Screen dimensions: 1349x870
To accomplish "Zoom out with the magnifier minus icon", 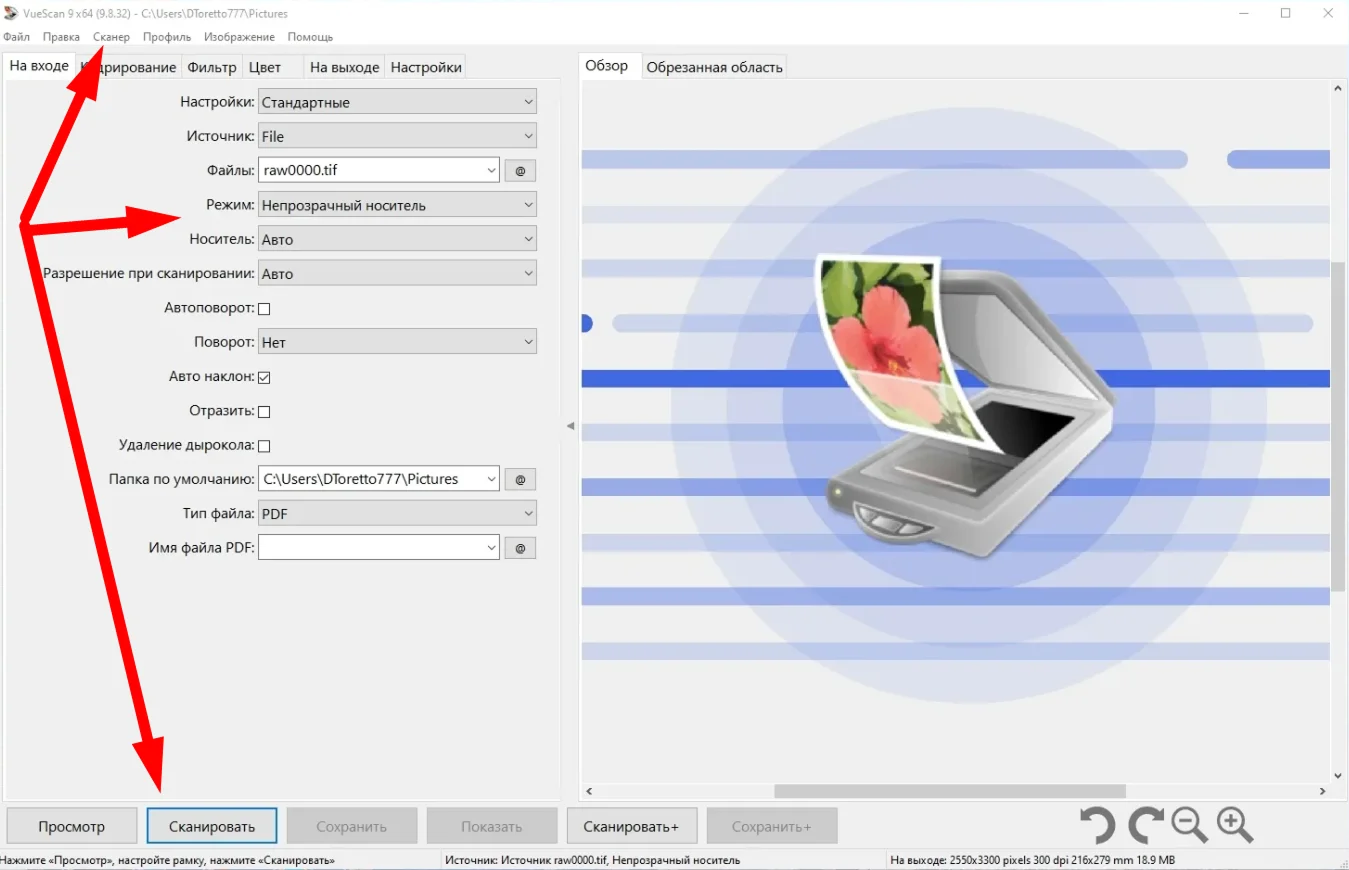I will pos(1189,825).
